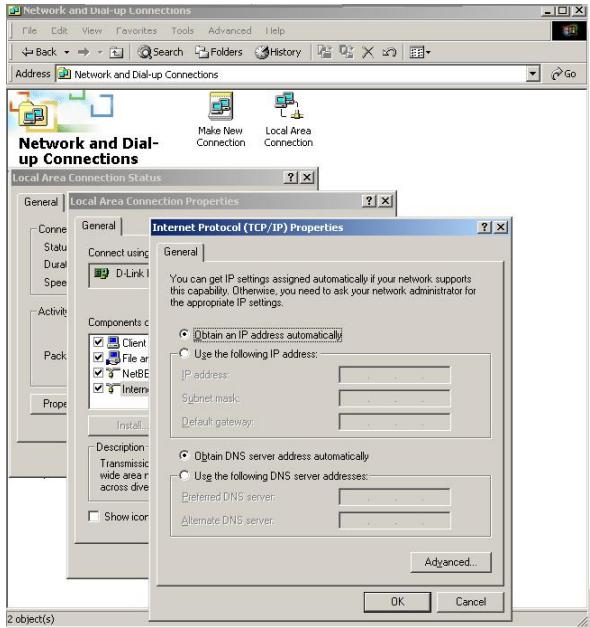Select General tab in TCP/IP Properties
This screenshot has width=590, height=628.
click(x=181, y=252)
